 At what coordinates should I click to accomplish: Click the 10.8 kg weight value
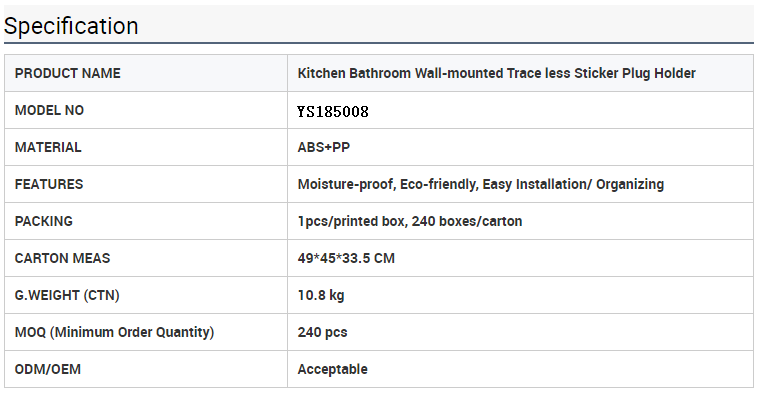[321, 295]
